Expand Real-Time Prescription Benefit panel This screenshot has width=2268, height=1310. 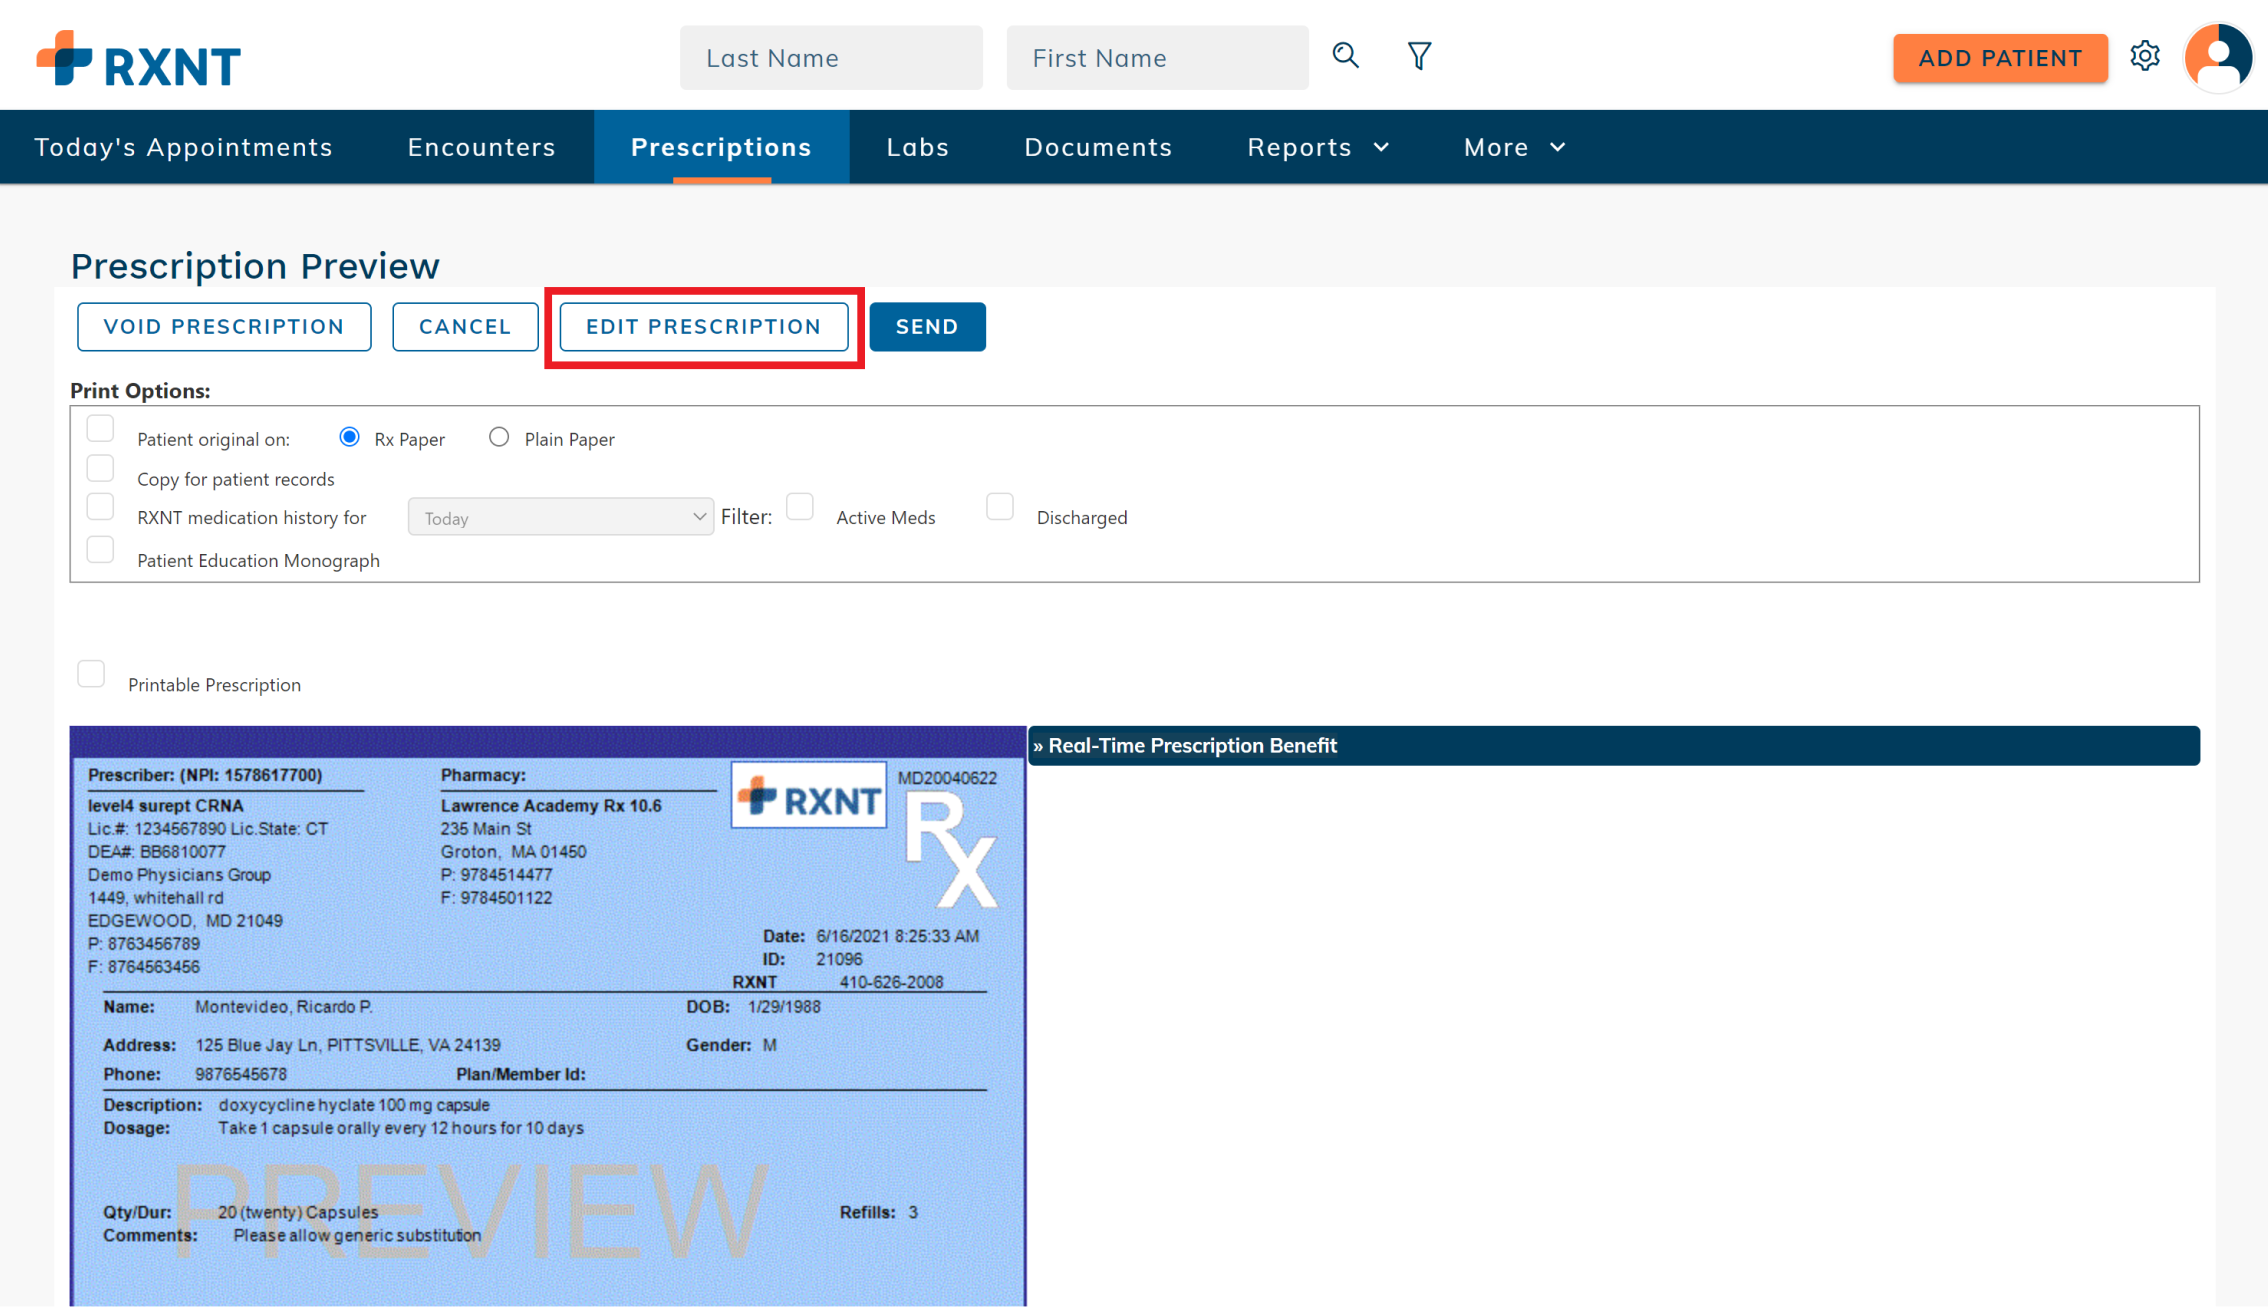click(x=1614, y=746)
